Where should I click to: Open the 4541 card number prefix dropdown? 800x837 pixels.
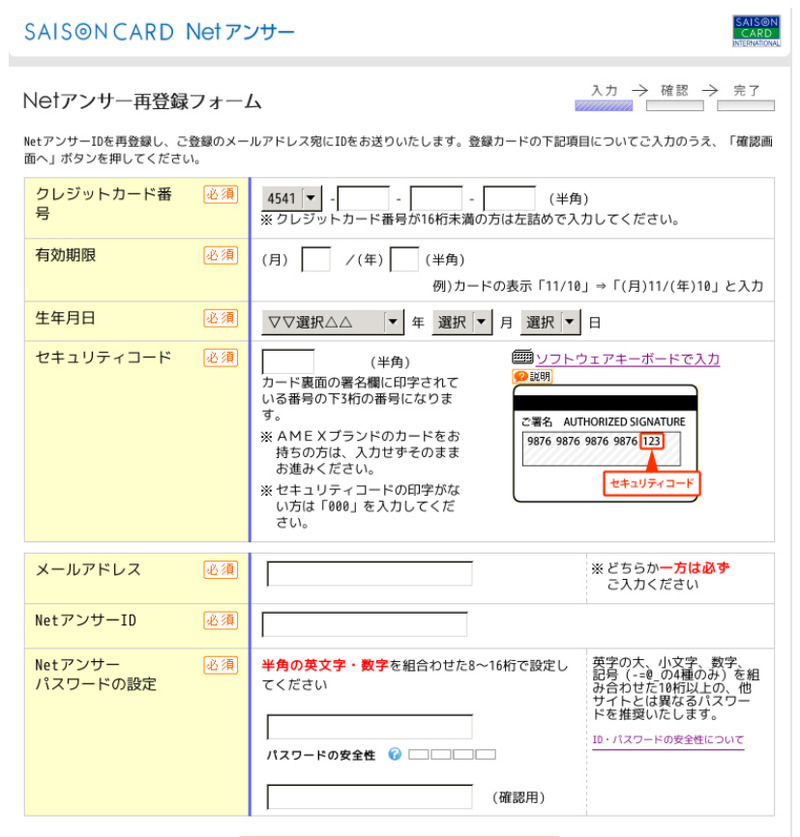292,199
